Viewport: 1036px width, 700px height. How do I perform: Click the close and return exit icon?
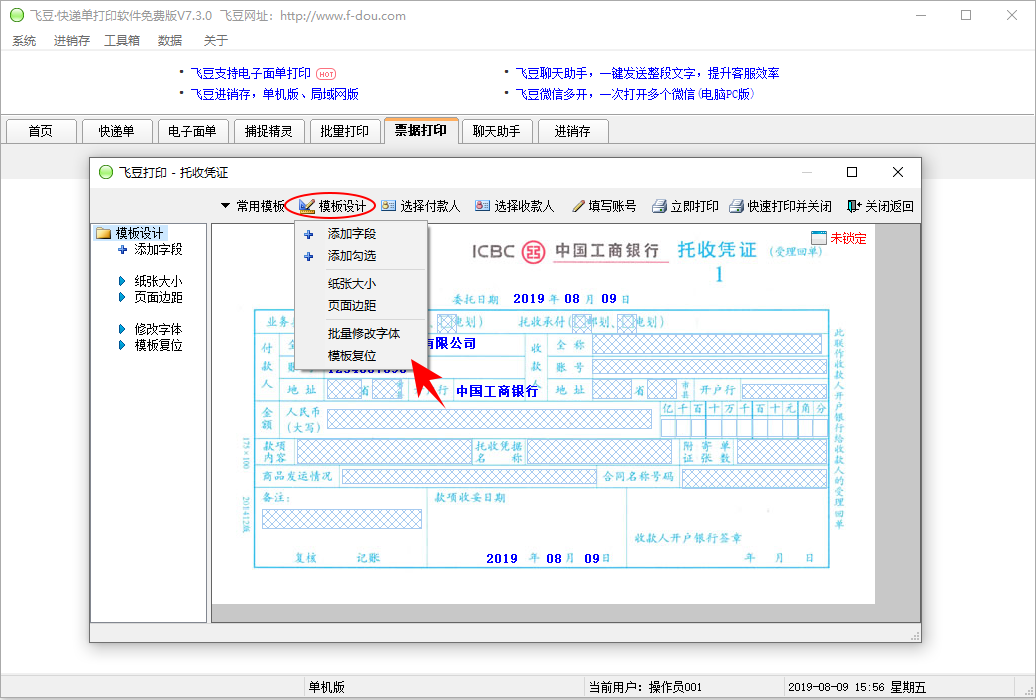[854, 206]
